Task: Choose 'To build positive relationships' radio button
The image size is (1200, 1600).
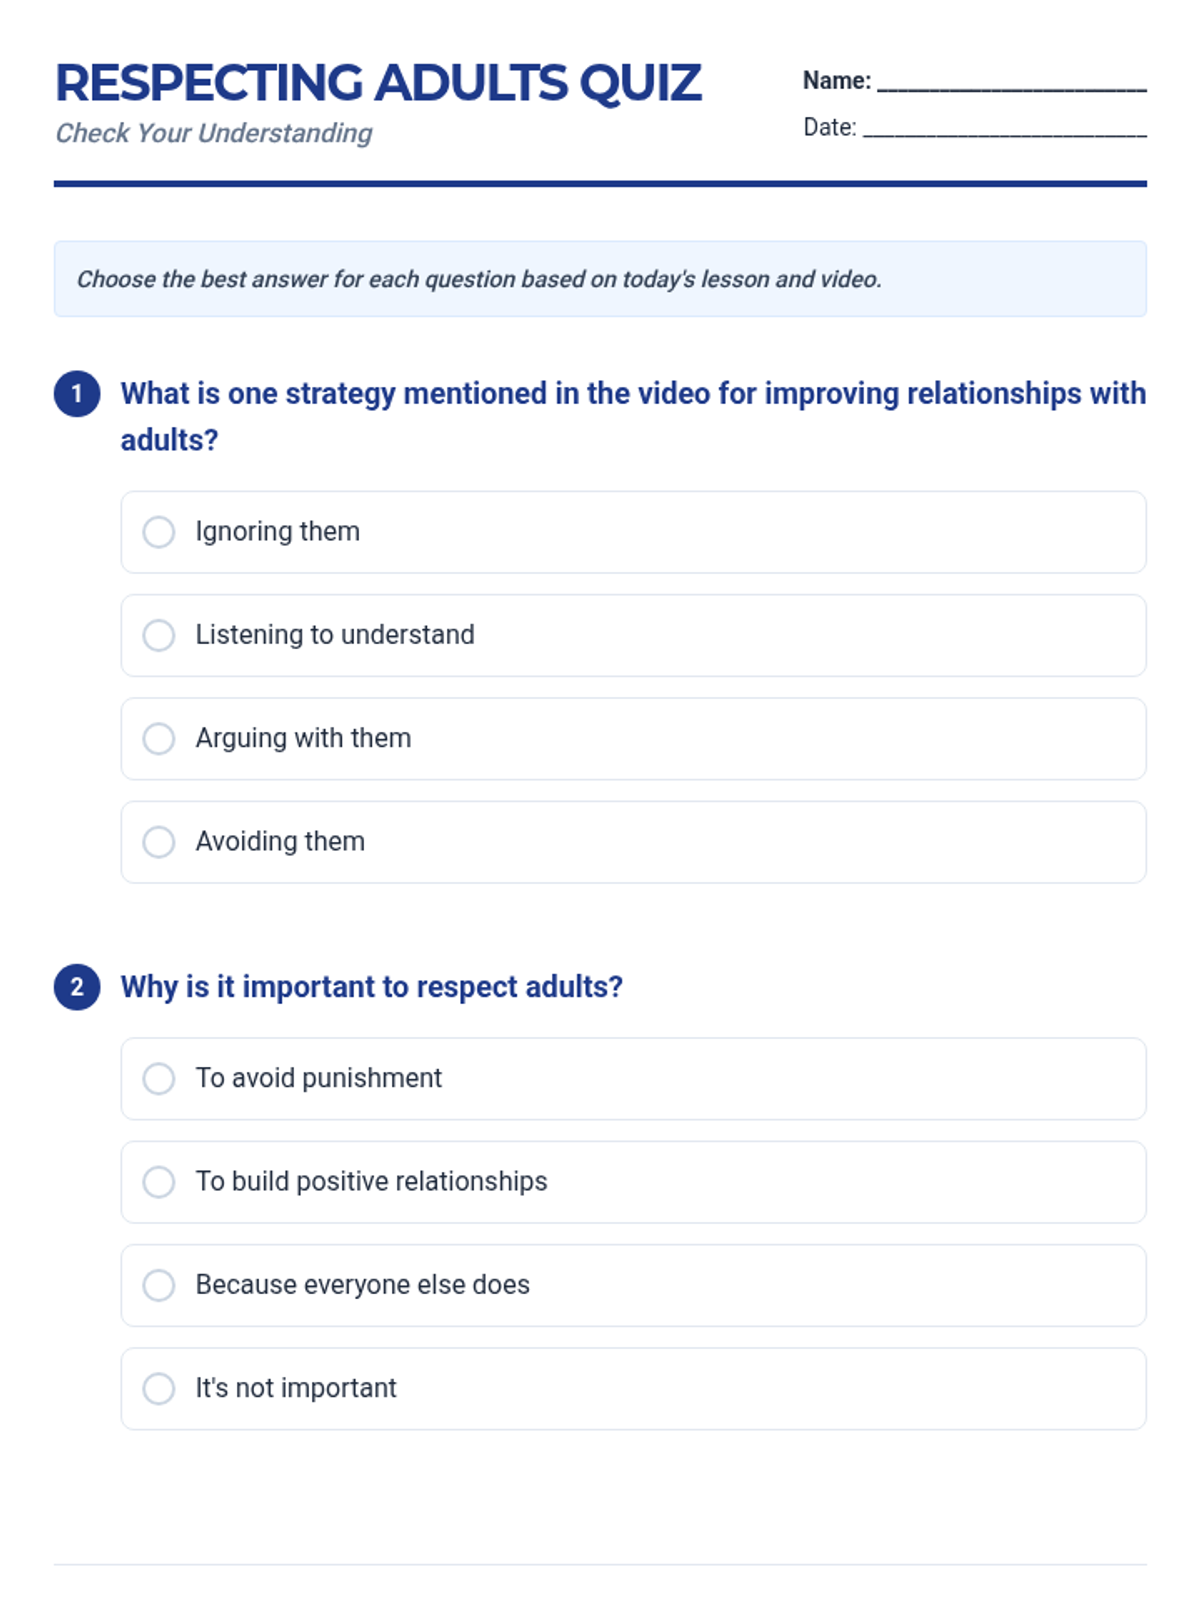Action: (x=159, y=1182)
